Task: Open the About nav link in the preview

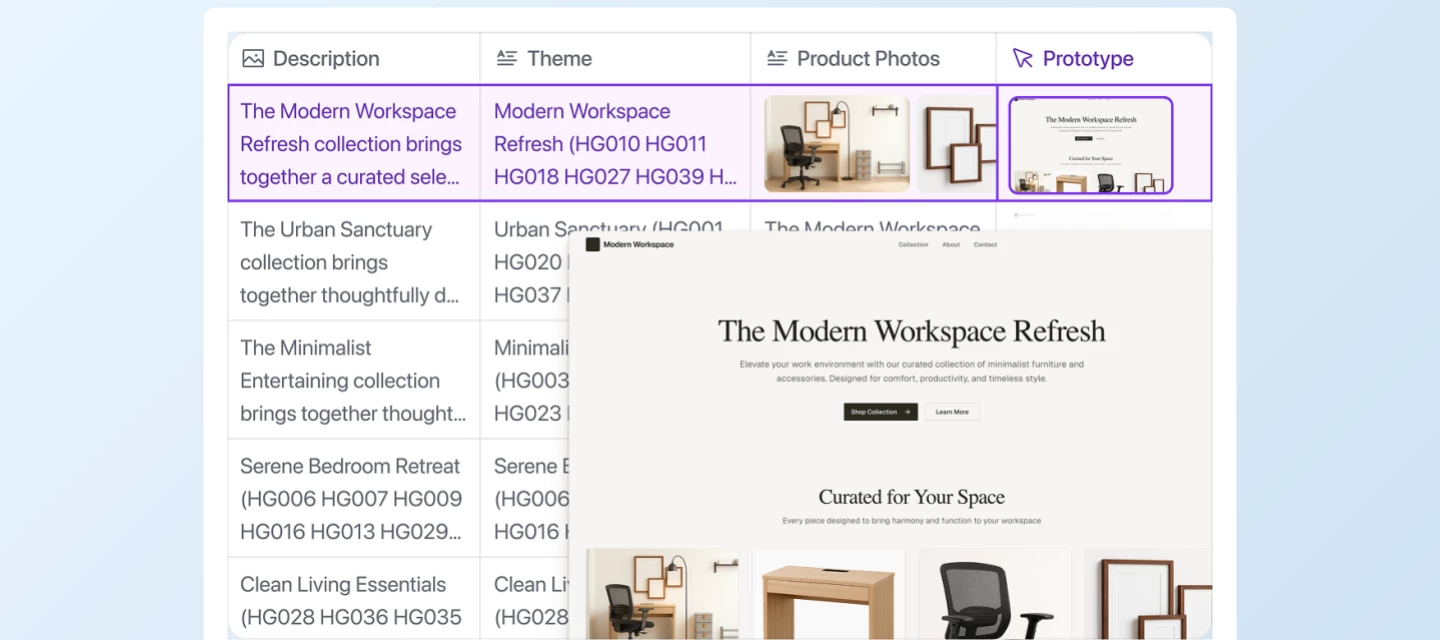Action: (951, 245)
